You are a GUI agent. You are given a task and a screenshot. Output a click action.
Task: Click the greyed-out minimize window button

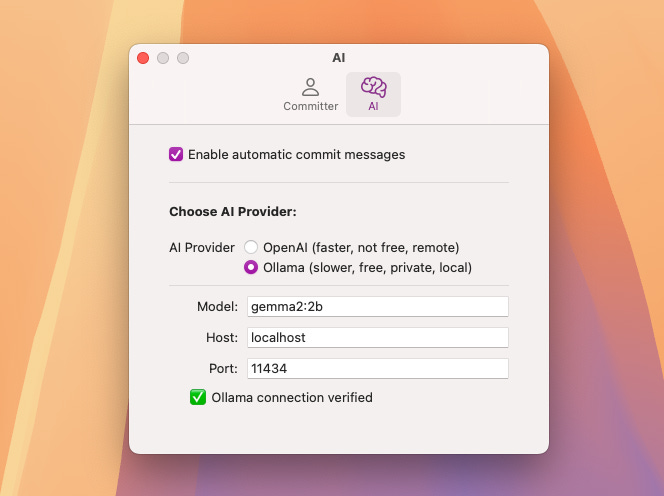[163, 58]
